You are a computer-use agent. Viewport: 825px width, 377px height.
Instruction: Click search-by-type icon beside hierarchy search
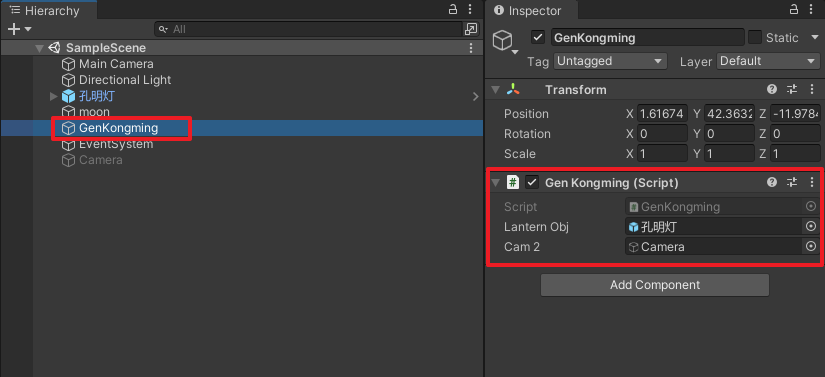470,29
